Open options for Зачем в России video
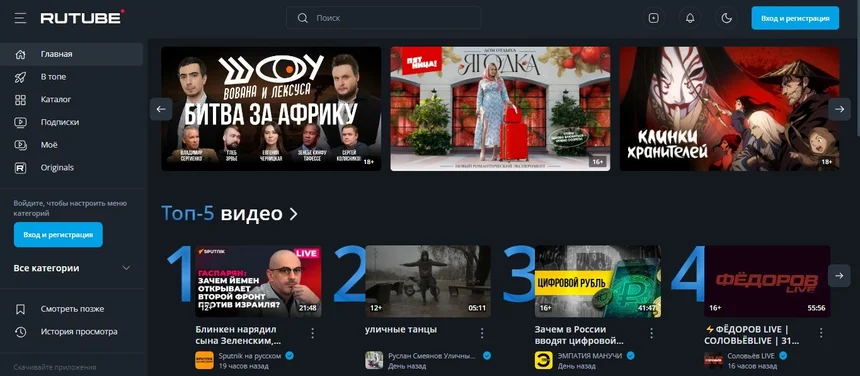The width and height of the screenshot is (860, 376). pyautogui.click(x=652, y=333)
